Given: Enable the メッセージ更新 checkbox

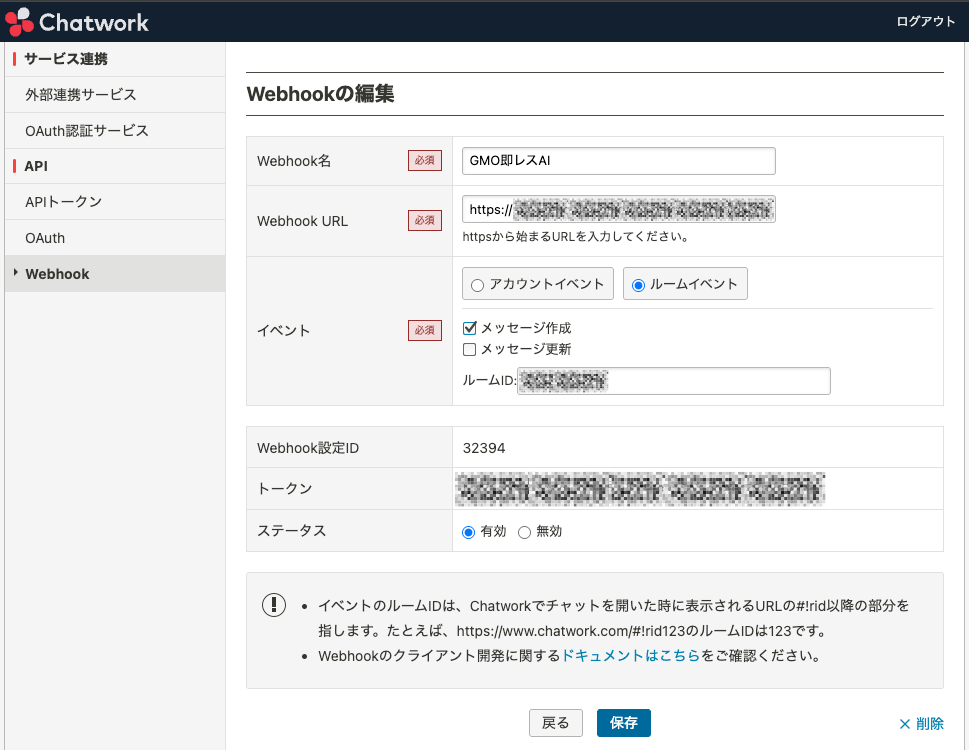Looking at the screenshot, I should pyautogui.click(x=470, y=349).
